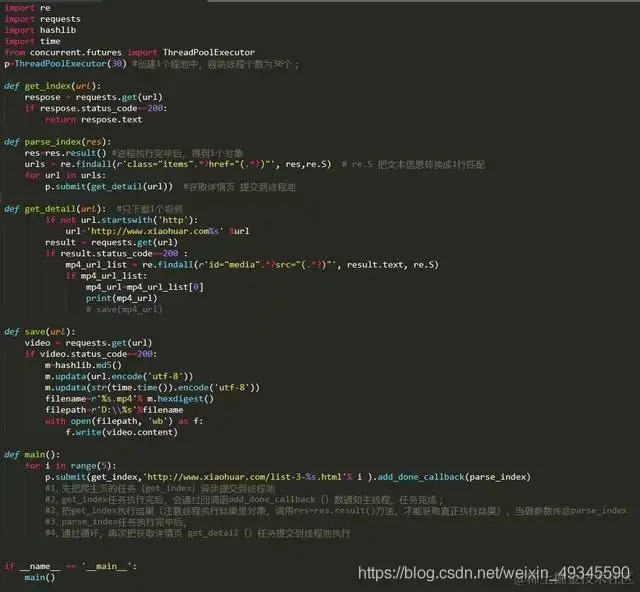Click "if __name__ == '__main__':" line
This screenshot has width=640, height=592.
pos(71,566)
